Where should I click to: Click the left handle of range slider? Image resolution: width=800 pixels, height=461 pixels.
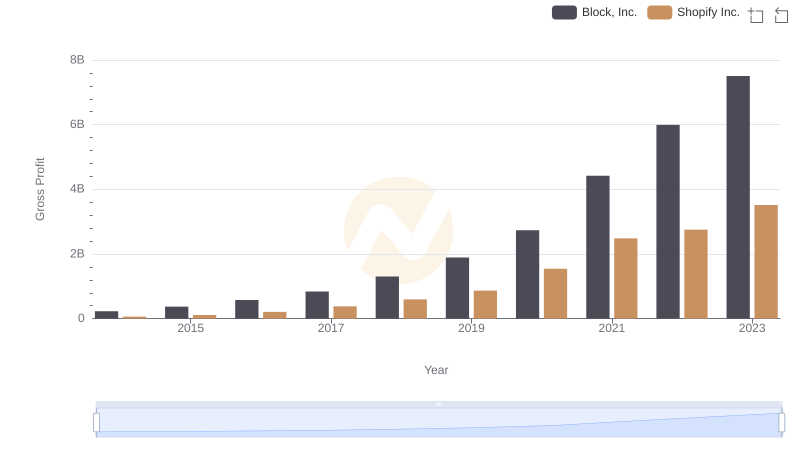[96, 423]
